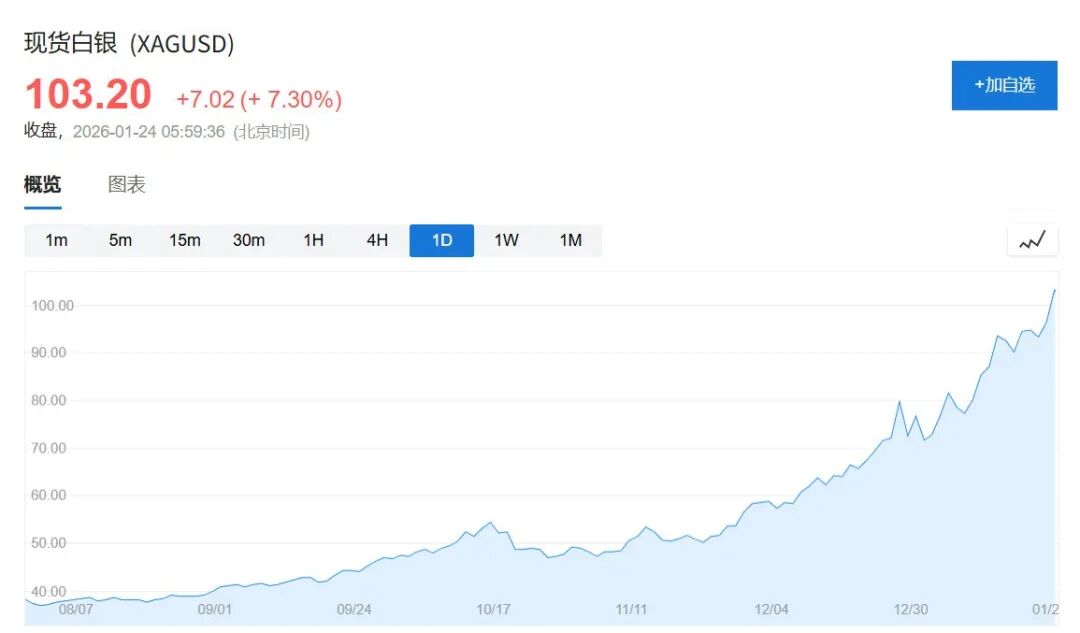Viewport: 1080px width, 633px height.
Task: Select the 5m timeframe
Action: (x=120, y=240)
